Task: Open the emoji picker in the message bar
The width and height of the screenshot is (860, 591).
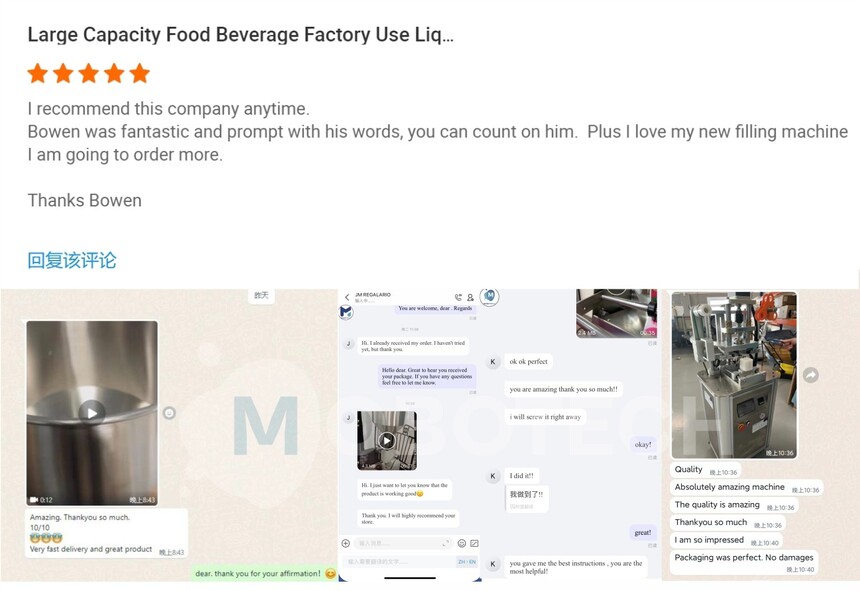Action: (461, 543)
